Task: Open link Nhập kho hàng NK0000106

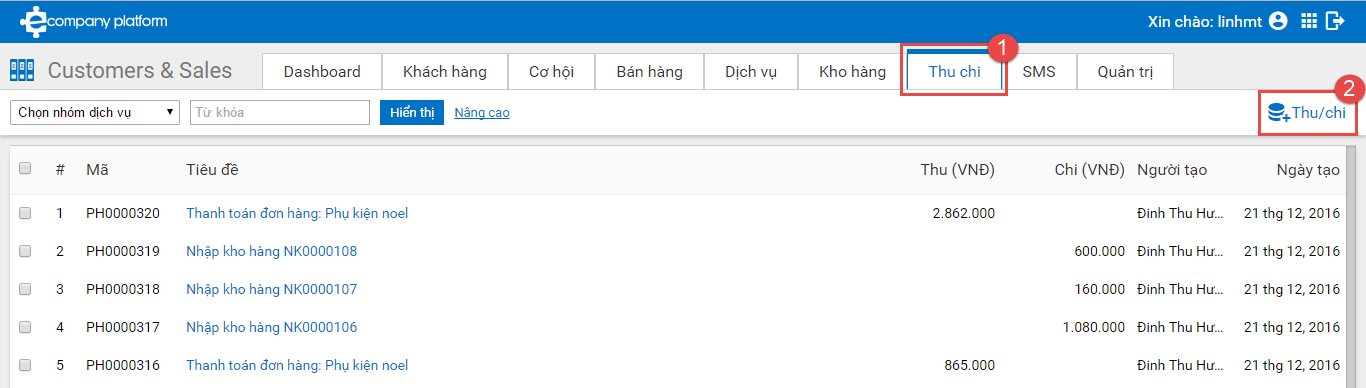Action: point(271,327)
